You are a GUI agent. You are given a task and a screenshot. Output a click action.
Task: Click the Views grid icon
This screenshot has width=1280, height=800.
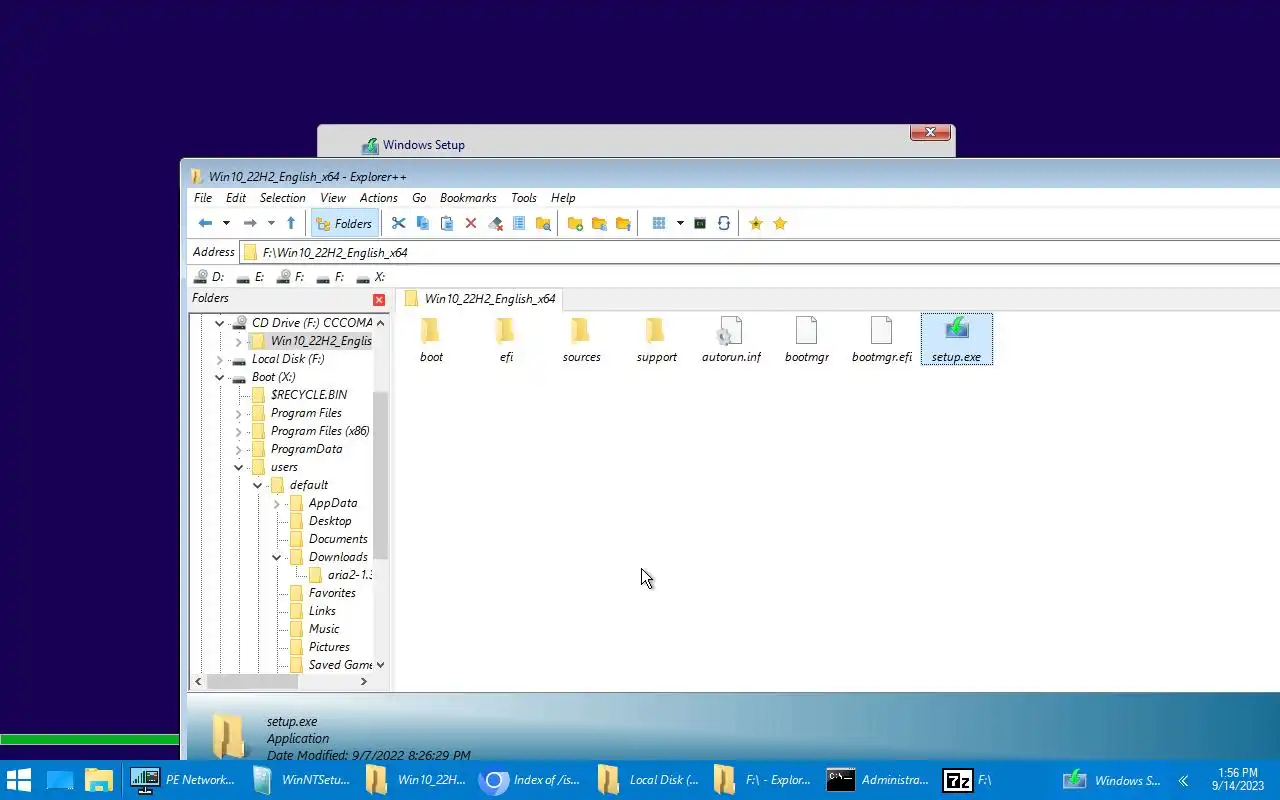(659, 223)
